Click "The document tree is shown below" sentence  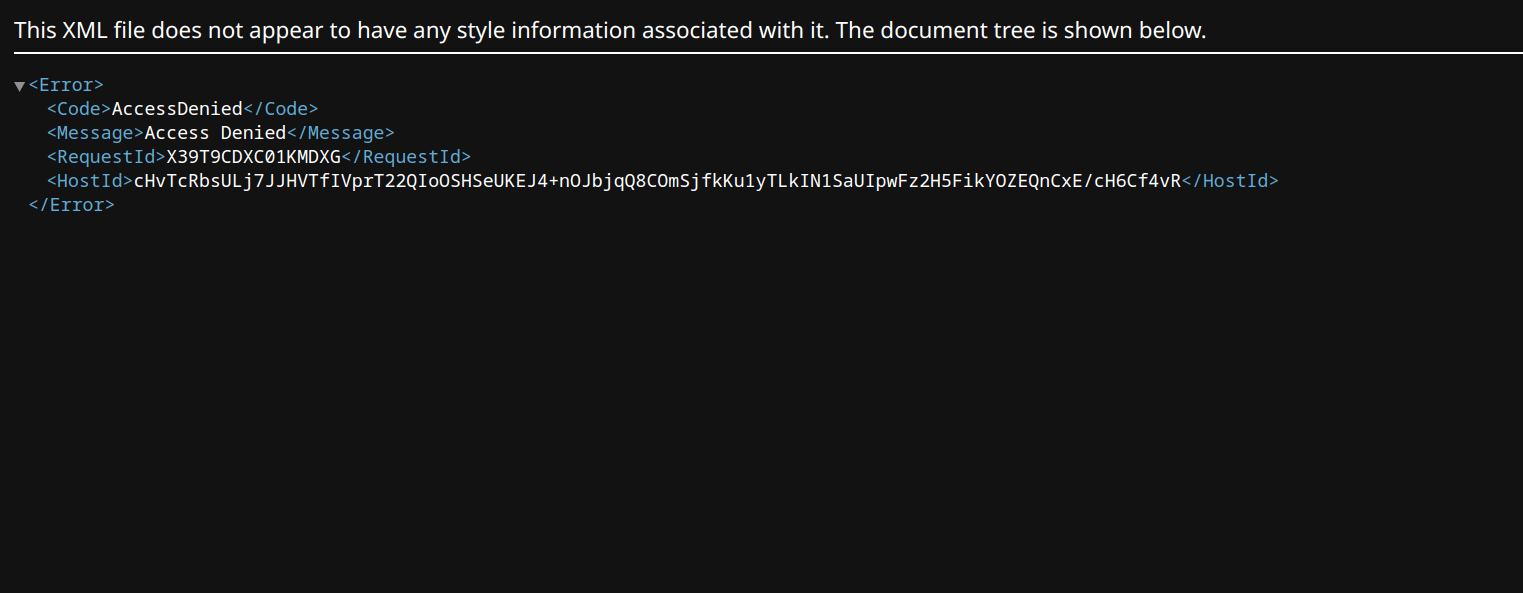click(1020, 30)
